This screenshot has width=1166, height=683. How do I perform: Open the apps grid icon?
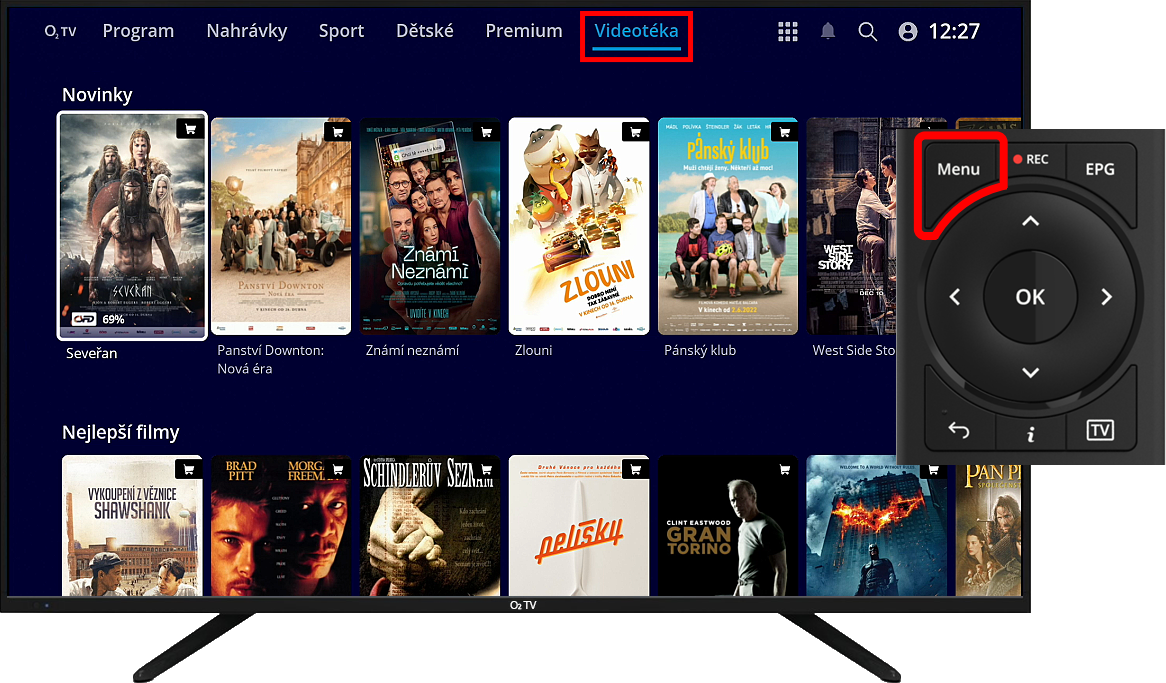[788, 32]
